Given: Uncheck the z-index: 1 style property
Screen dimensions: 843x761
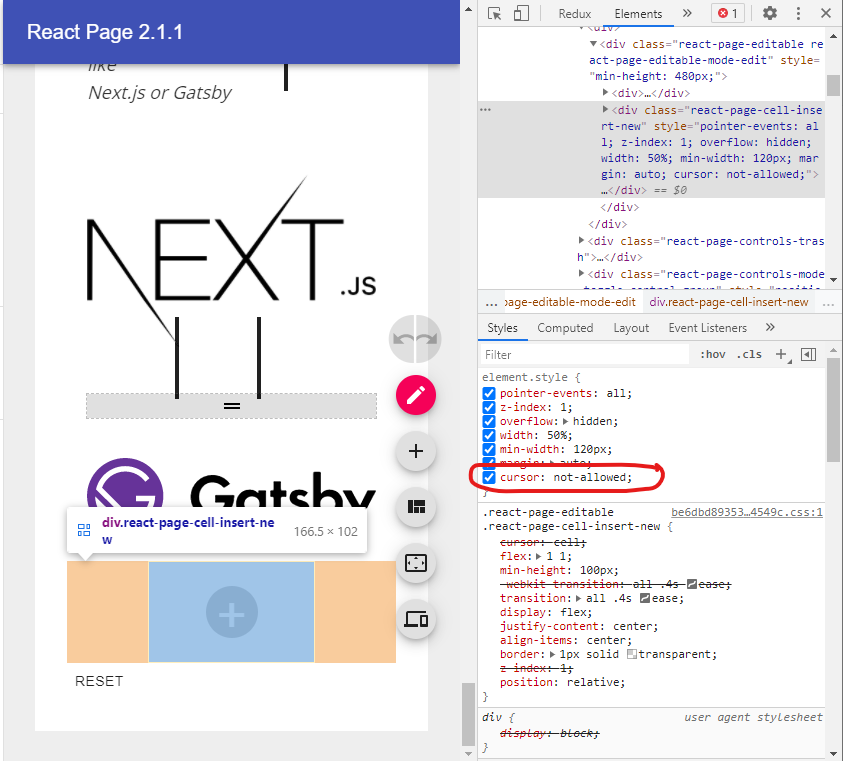Looking at the screenshot, I should (488, 407).
